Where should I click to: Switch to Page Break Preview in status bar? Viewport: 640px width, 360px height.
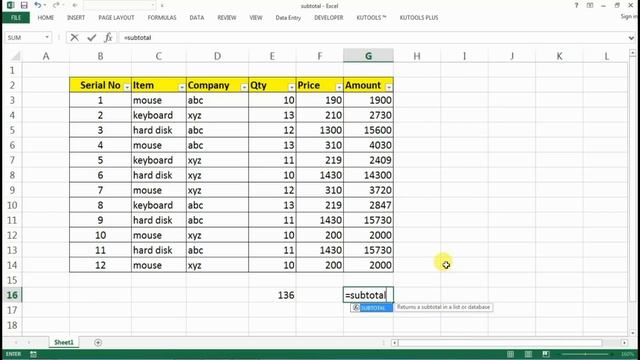[x=546, y=354]
